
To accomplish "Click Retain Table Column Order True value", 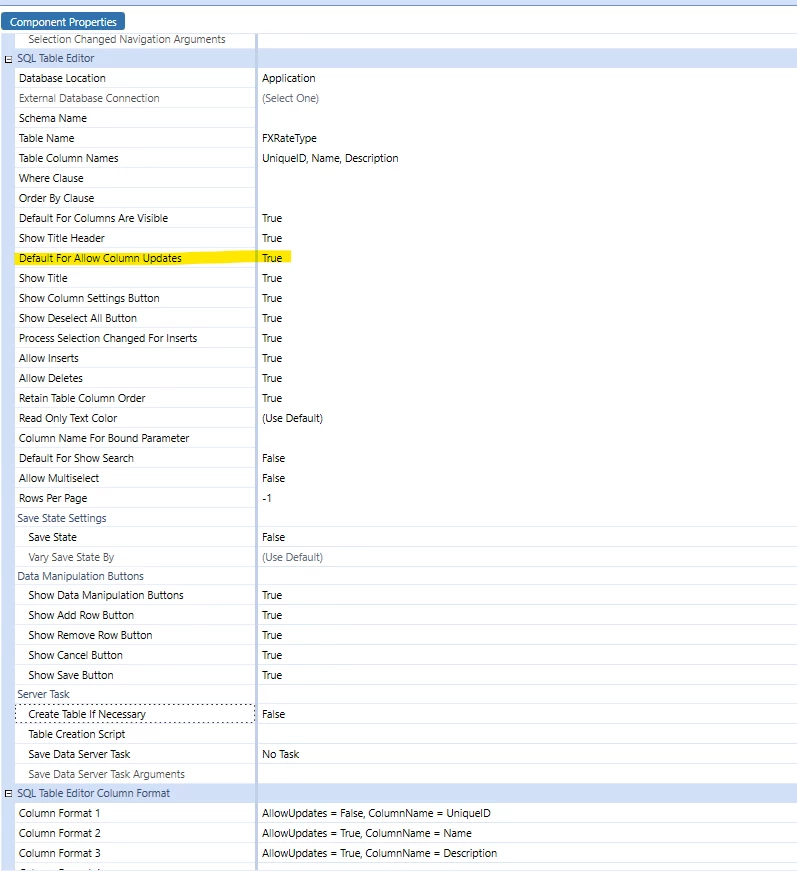I will (x=272, y=399).
